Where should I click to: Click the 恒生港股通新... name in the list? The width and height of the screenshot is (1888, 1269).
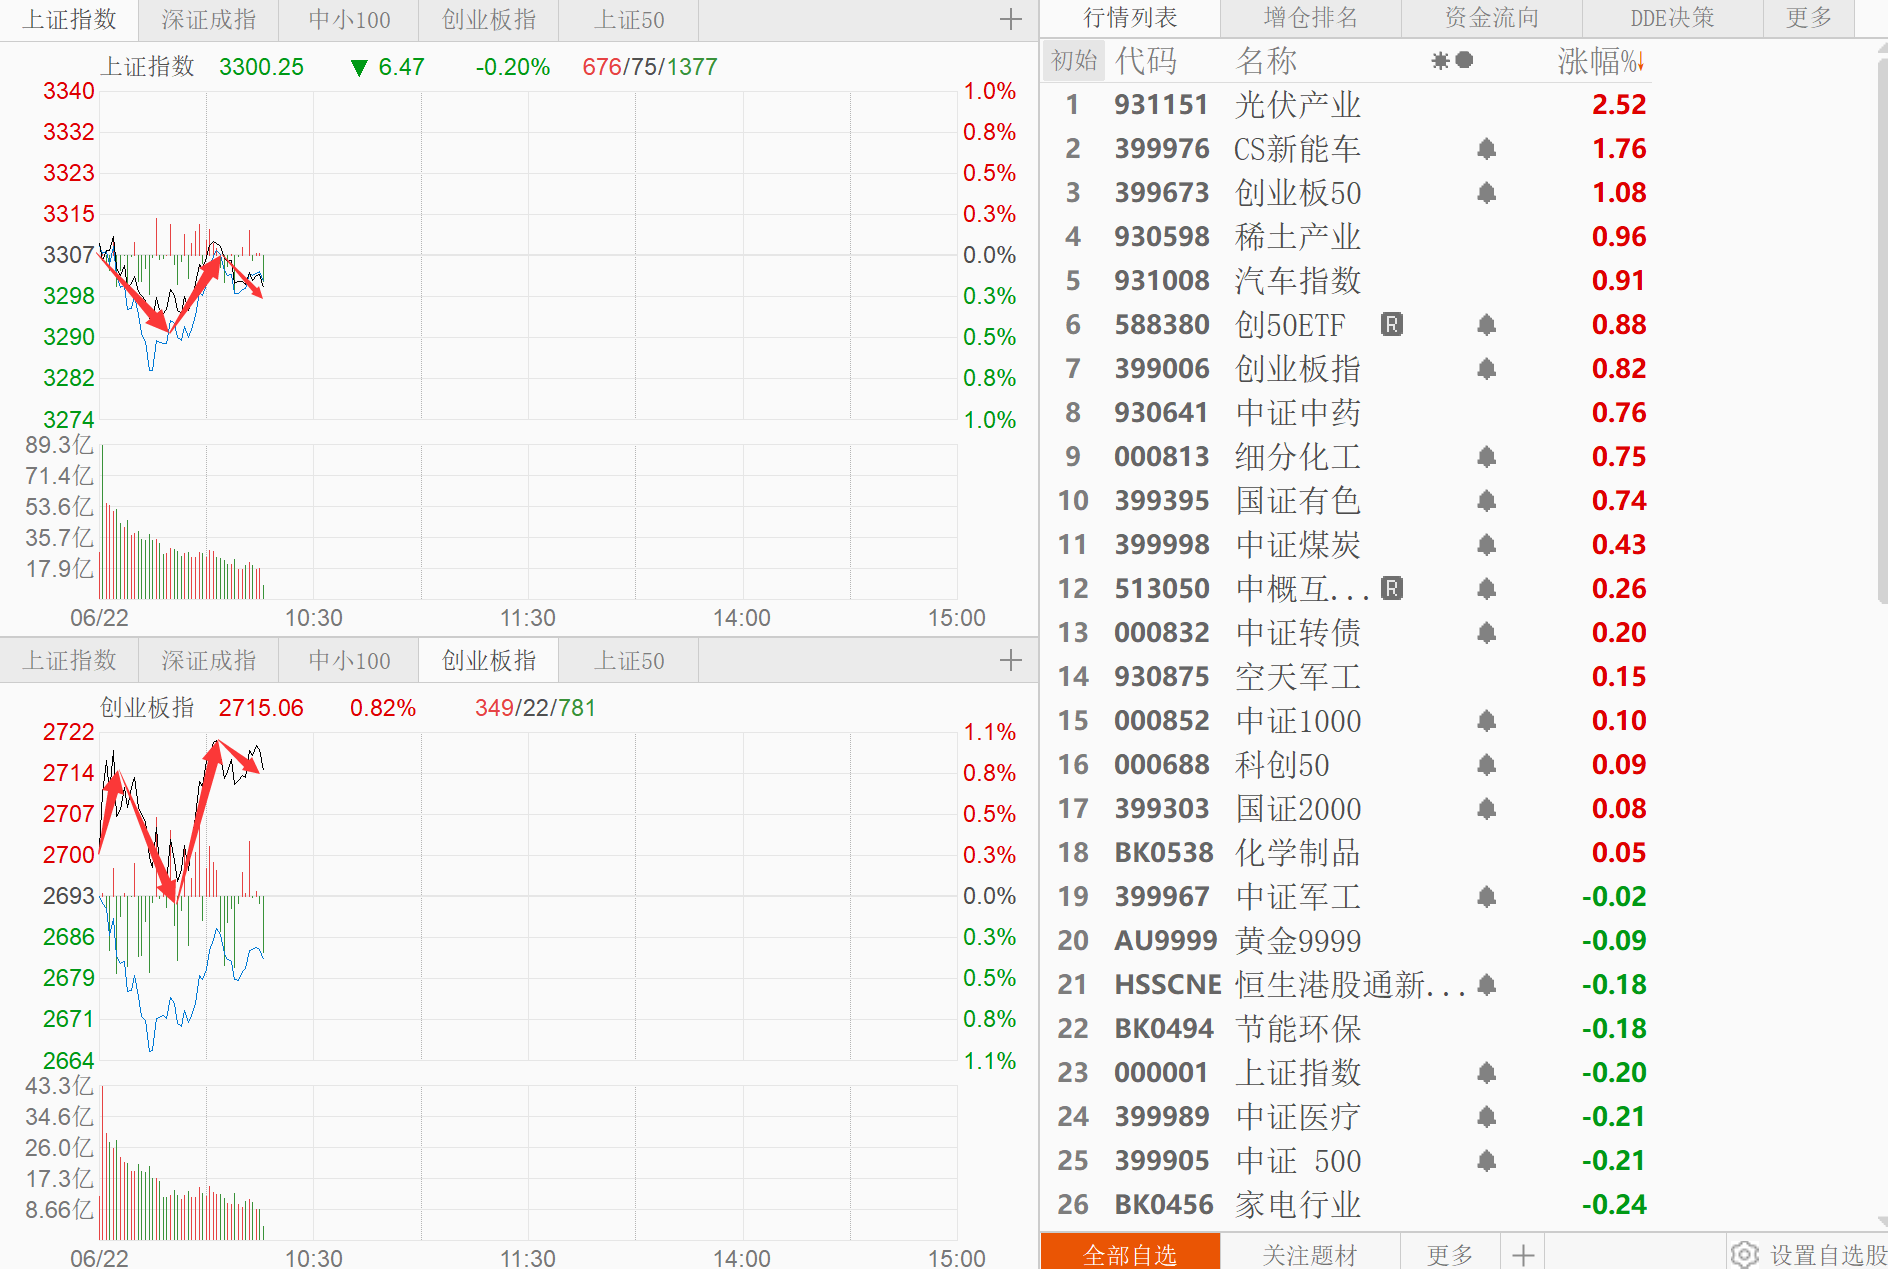click(x=1350, y=985)
